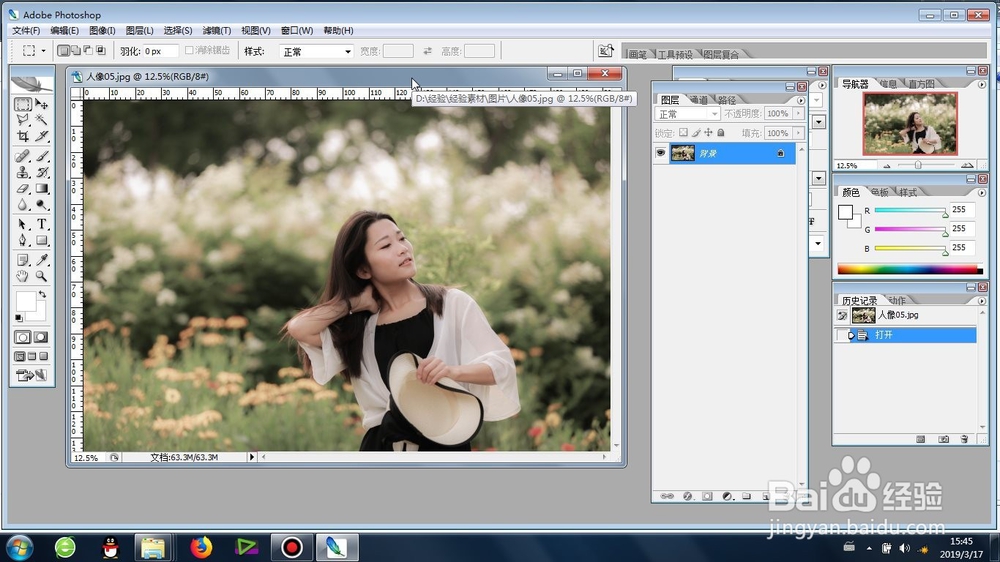This screenshot has width=1000, height=562.
Task: Select the History Brush tool
Action: click(x=41, y=172)
